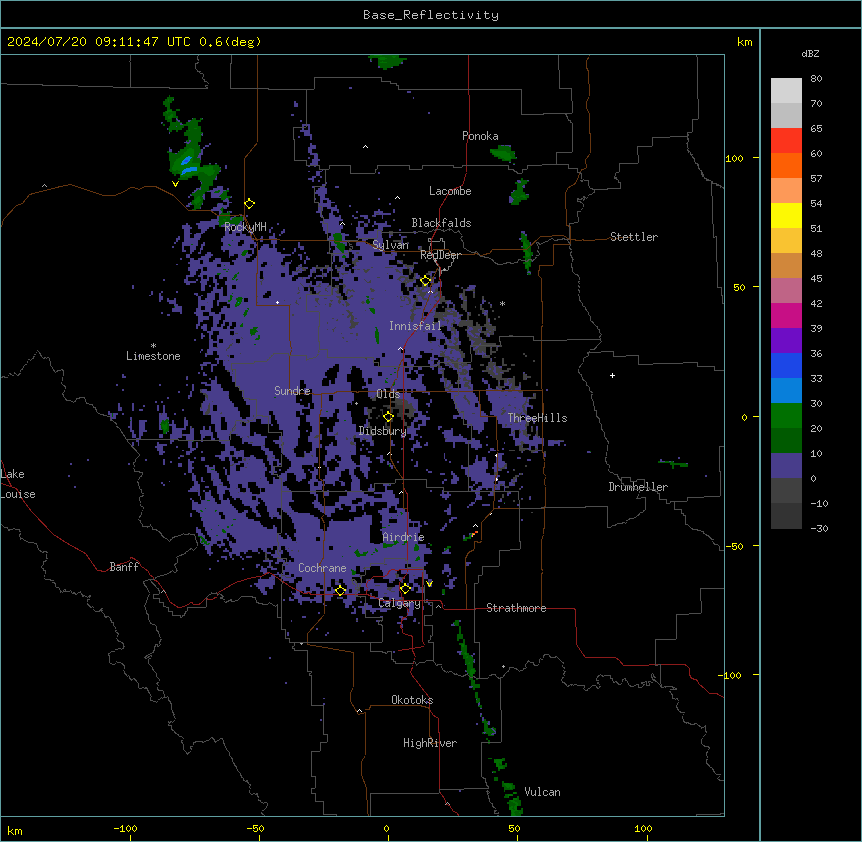The image size is (862, 842).
Task: Click the RockyMH label
Action: pos(245,226)
